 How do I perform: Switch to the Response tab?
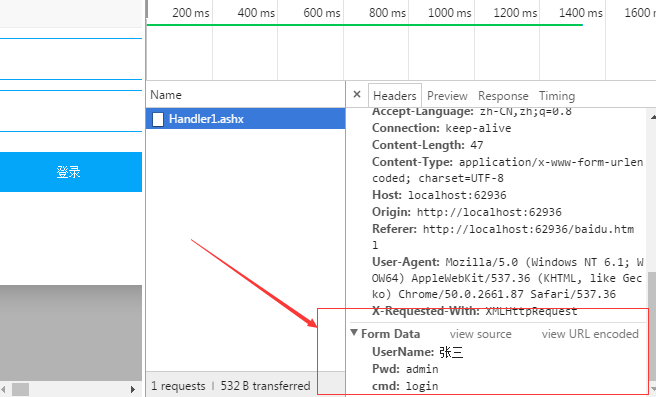tap(503, 96)
